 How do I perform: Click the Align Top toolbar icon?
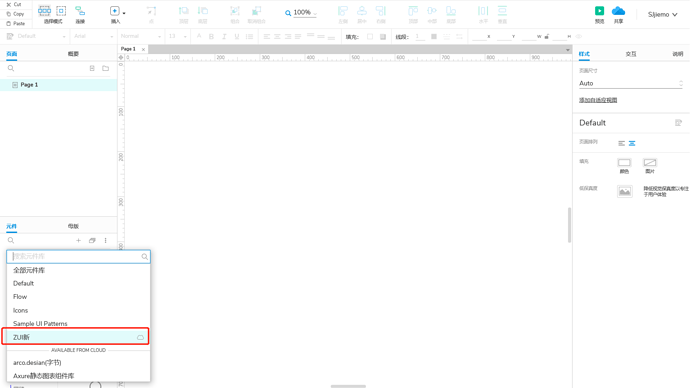point(413,11)
